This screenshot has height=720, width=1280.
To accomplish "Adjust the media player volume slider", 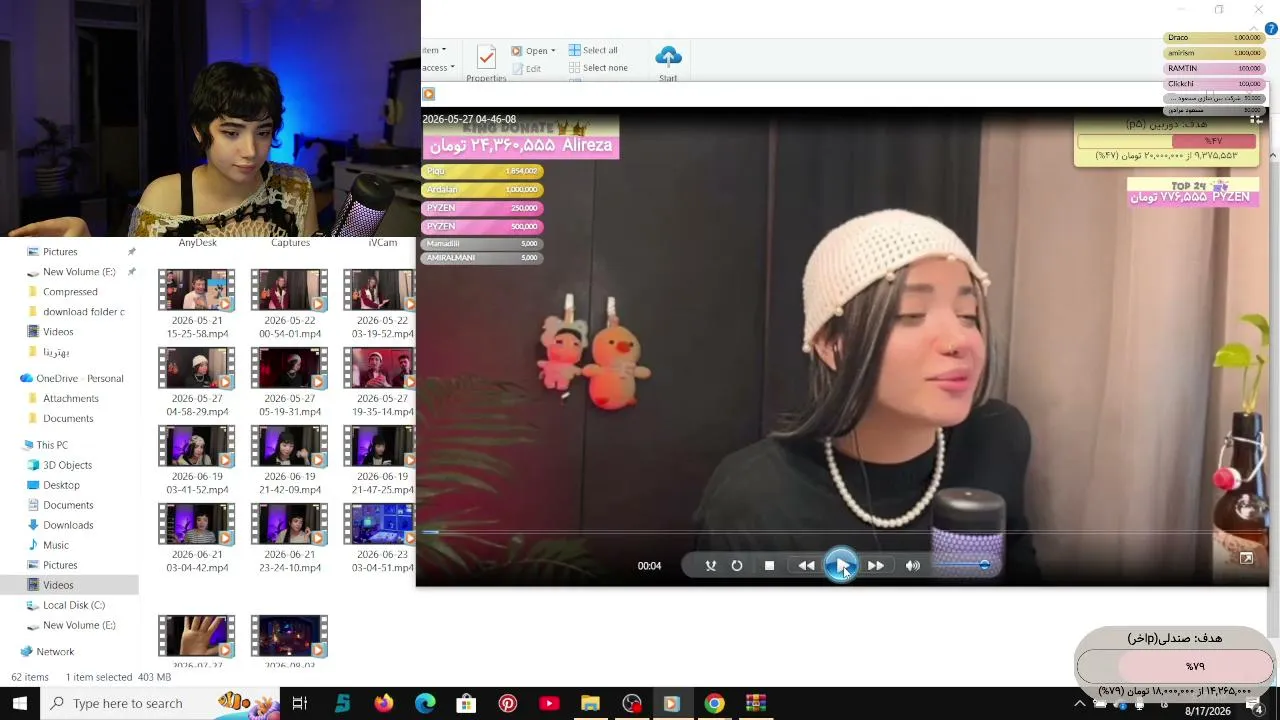I will (960, 566).
